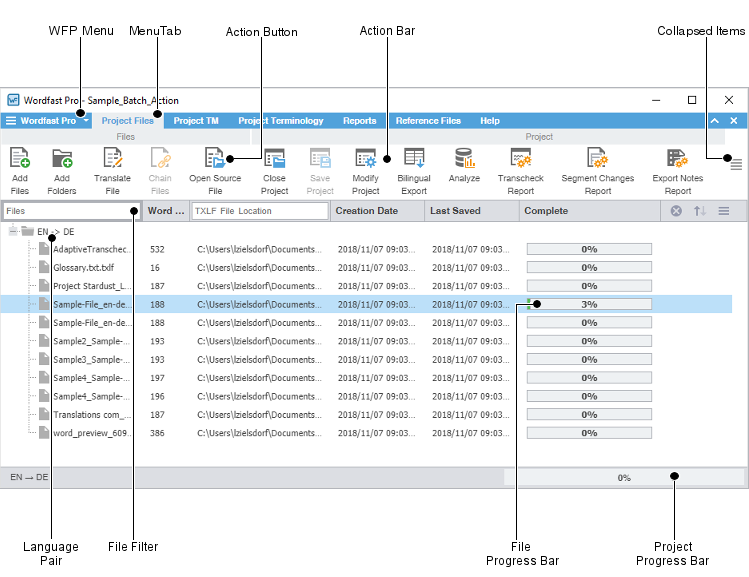Sort by the Last Saved column header
749x577 pixels.
click(471, 211)
